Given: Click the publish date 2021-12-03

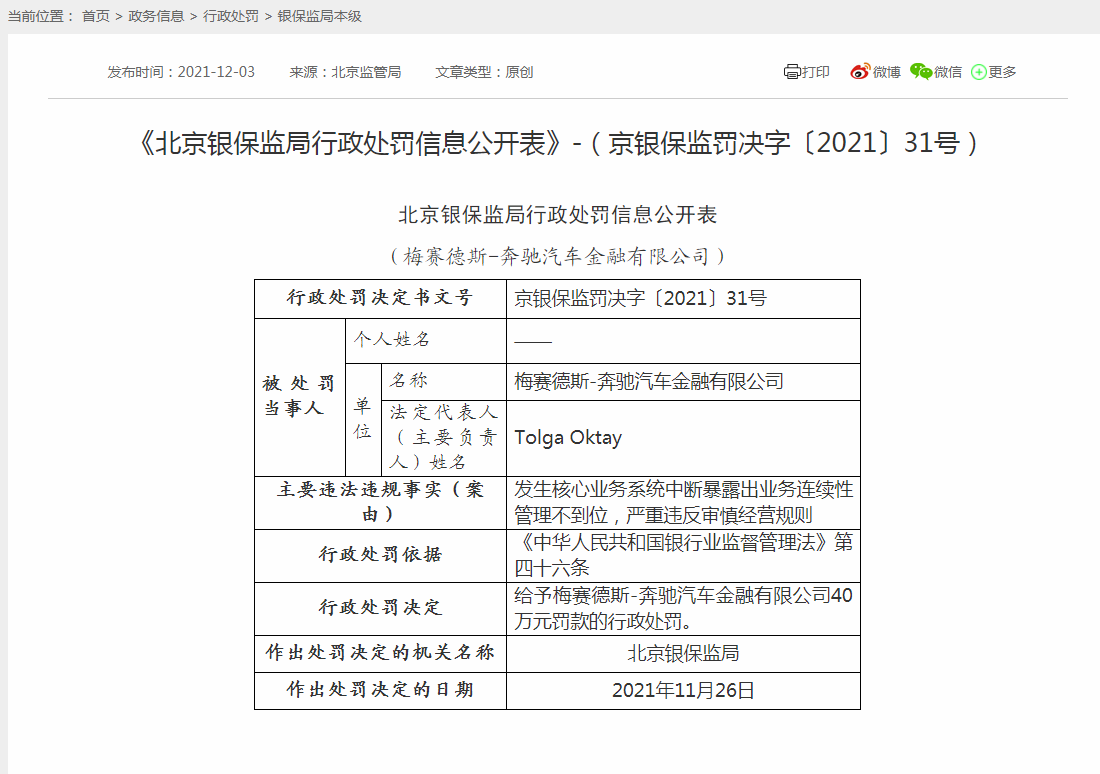Looking at the screenshot, I should pos(216,72).
